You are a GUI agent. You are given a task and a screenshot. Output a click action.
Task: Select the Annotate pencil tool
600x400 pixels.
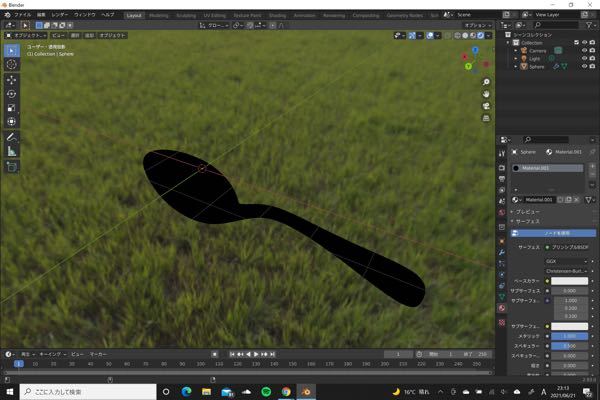[x=12, y=137]
